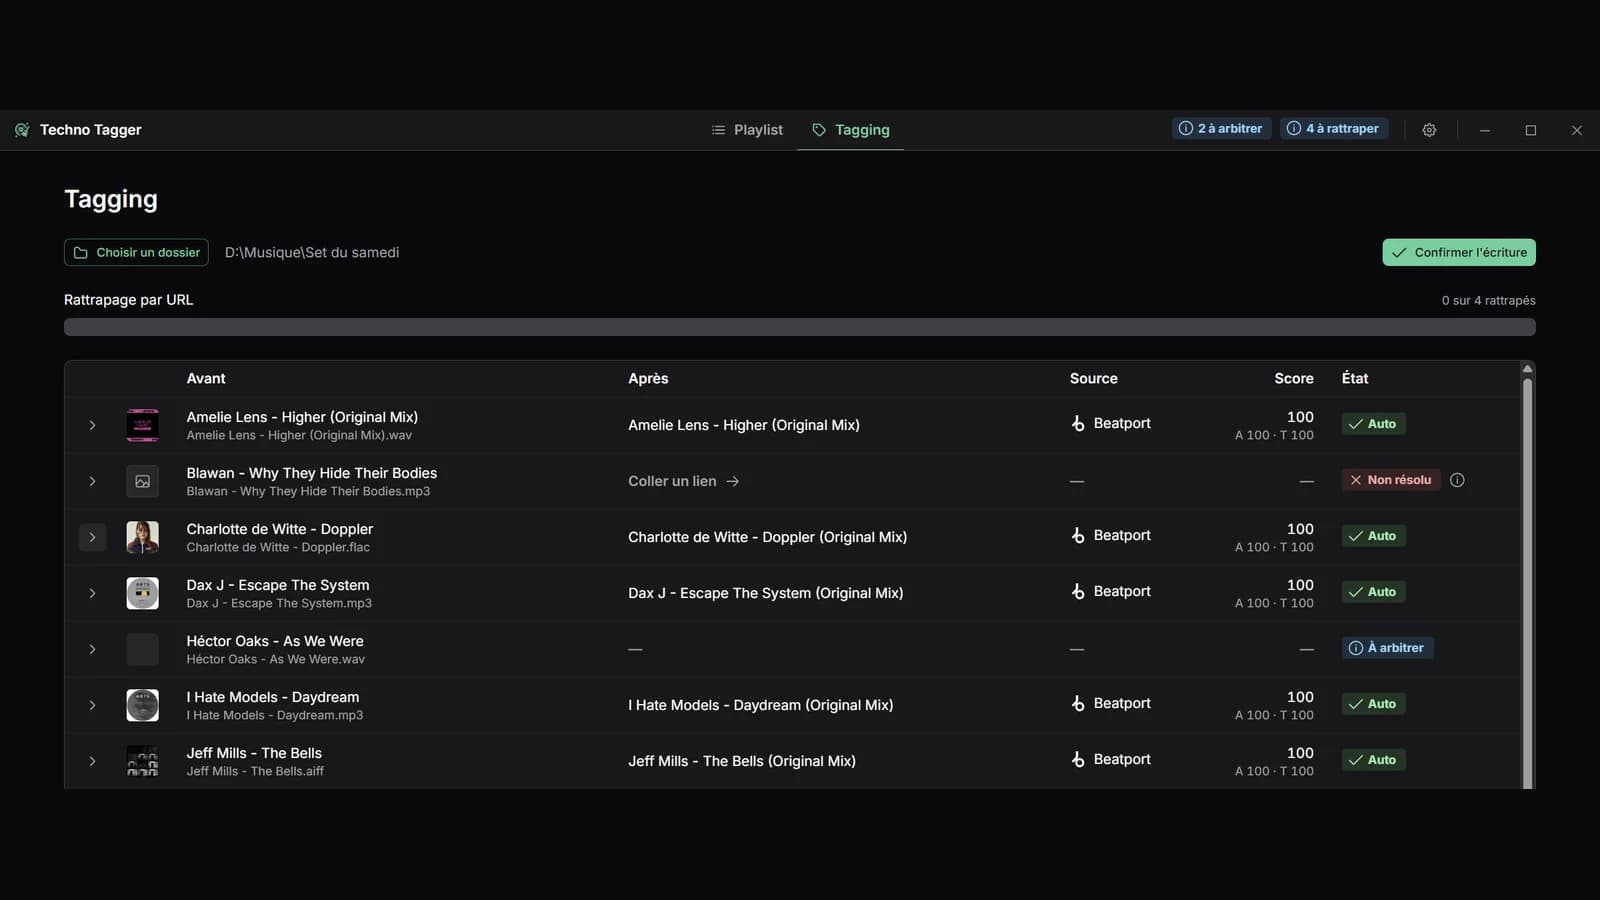Click Beatport icon in Jeff Mills row
Viewport: 1600px width, 900px height.
pos(1078,760)
